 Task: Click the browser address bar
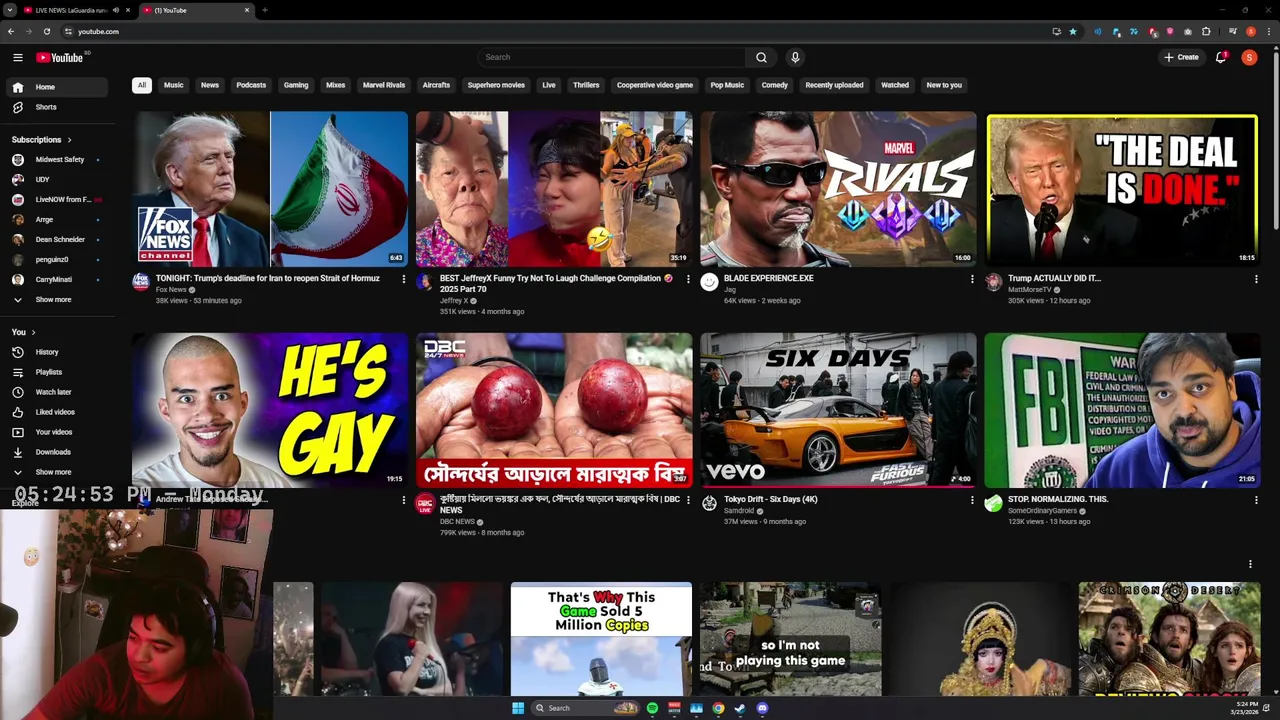560,31
